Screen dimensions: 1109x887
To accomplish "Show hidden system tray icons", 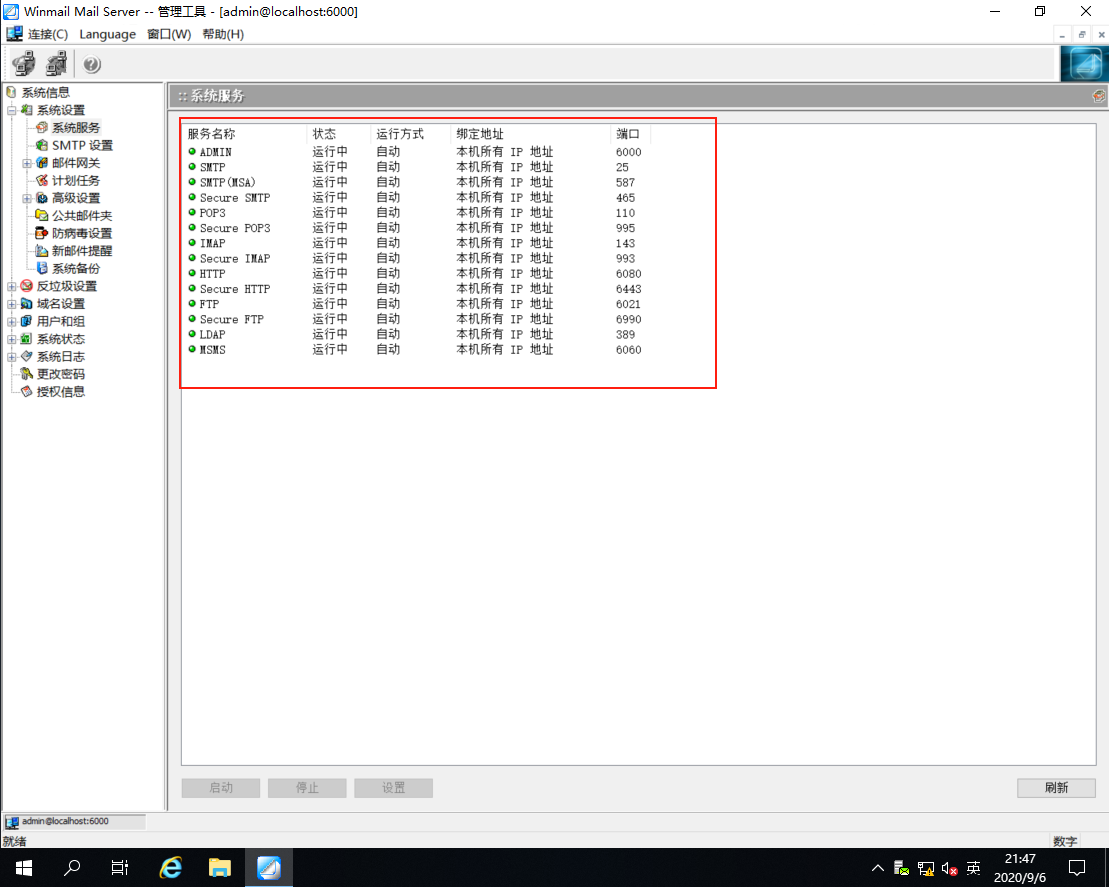I will (878, 869).
